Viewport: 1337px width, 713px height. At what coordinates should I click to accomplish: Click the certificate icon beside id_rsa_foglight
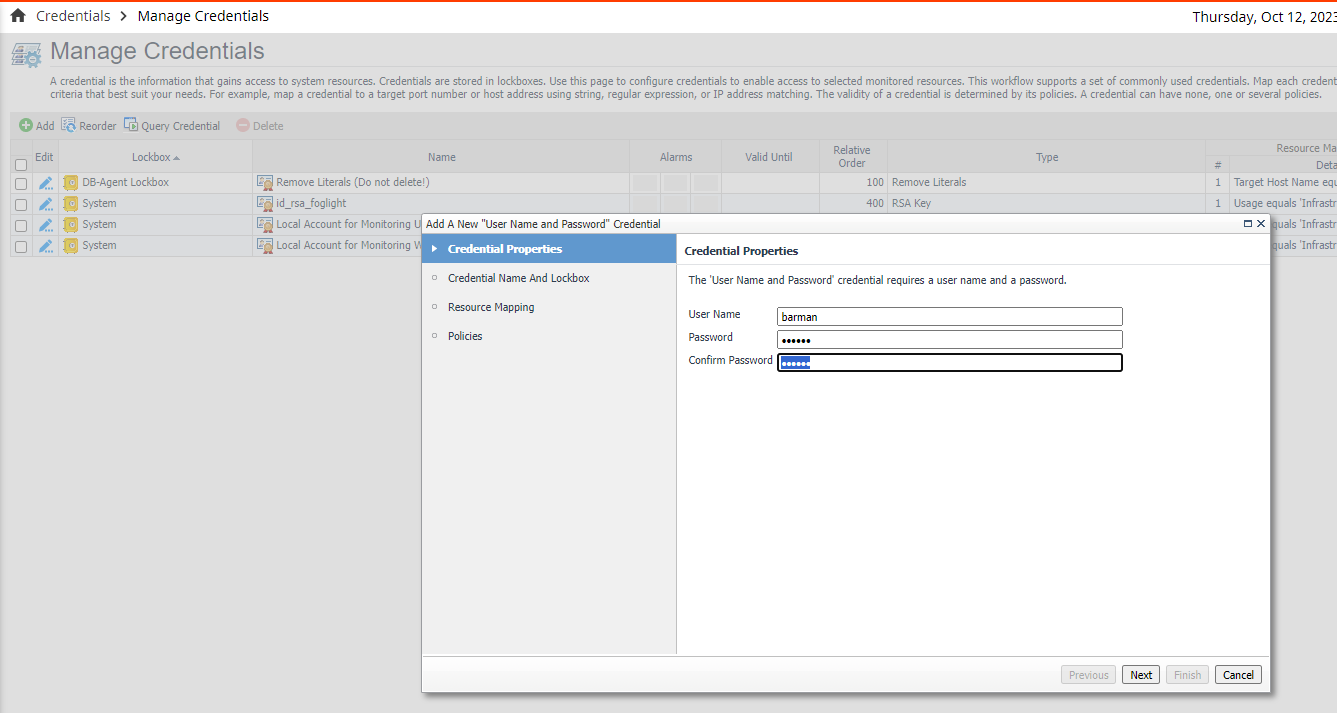point(265,204)
